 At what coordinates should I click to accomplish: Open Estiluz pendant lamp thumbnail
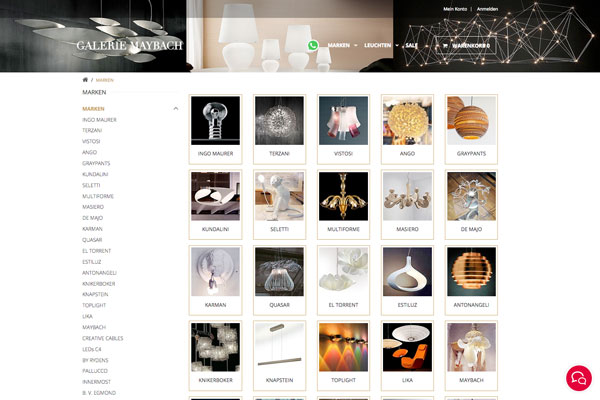(407, 272)
